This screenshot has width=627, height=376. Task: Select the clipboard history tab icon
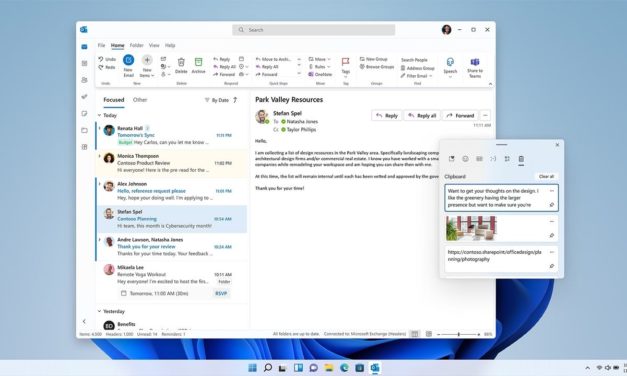pyautogui.click(x=521, y=159)
